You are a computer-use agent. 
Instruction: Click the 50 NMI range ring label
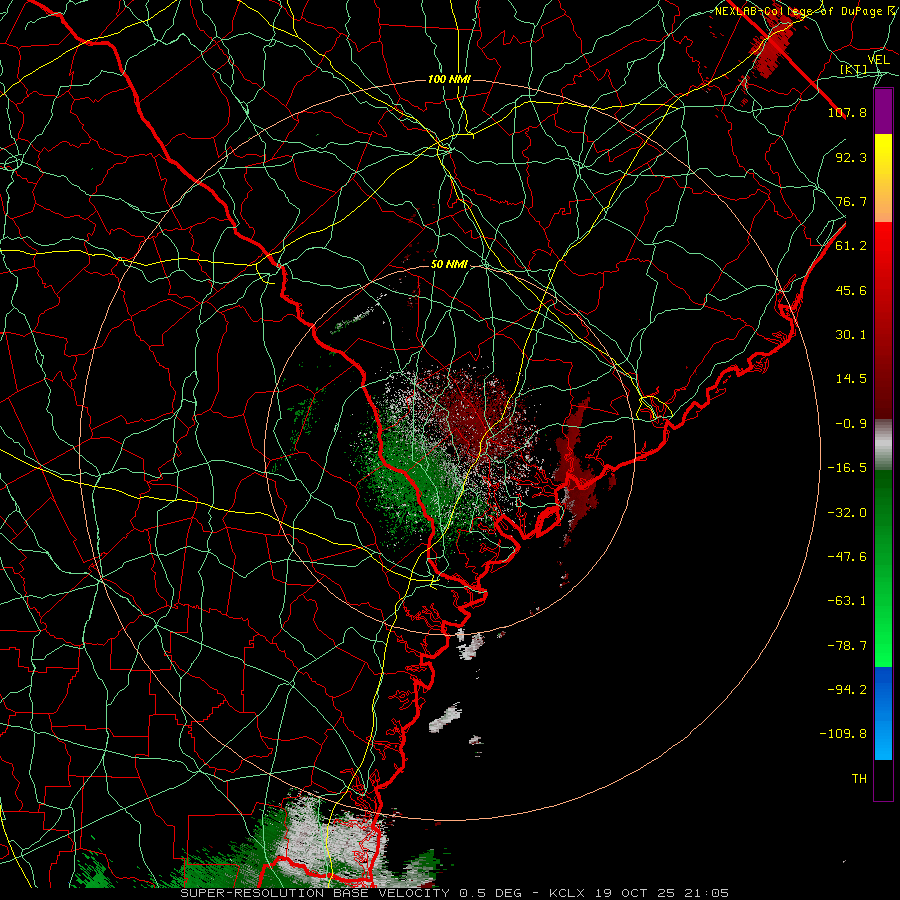(x=449, y=265)
